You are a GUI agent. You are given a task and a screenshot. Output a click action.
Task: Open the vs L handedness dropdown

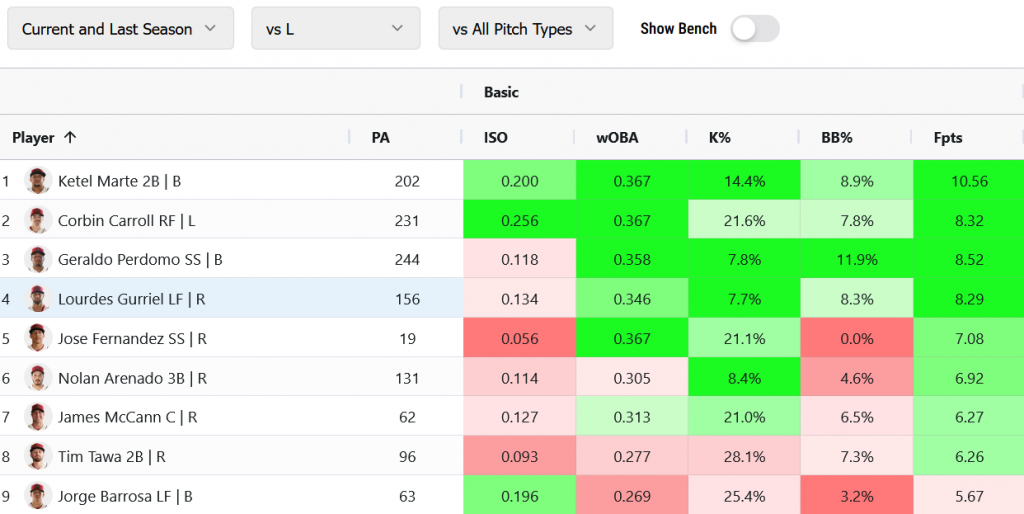pyautogui.click(x=335, y=29)
